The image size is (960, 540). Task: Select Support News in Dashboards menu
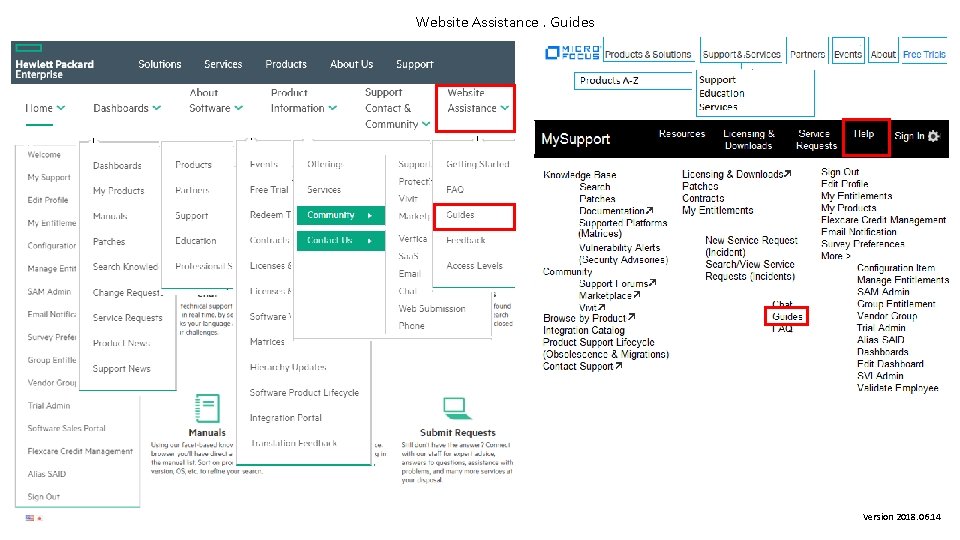(121, 369)
